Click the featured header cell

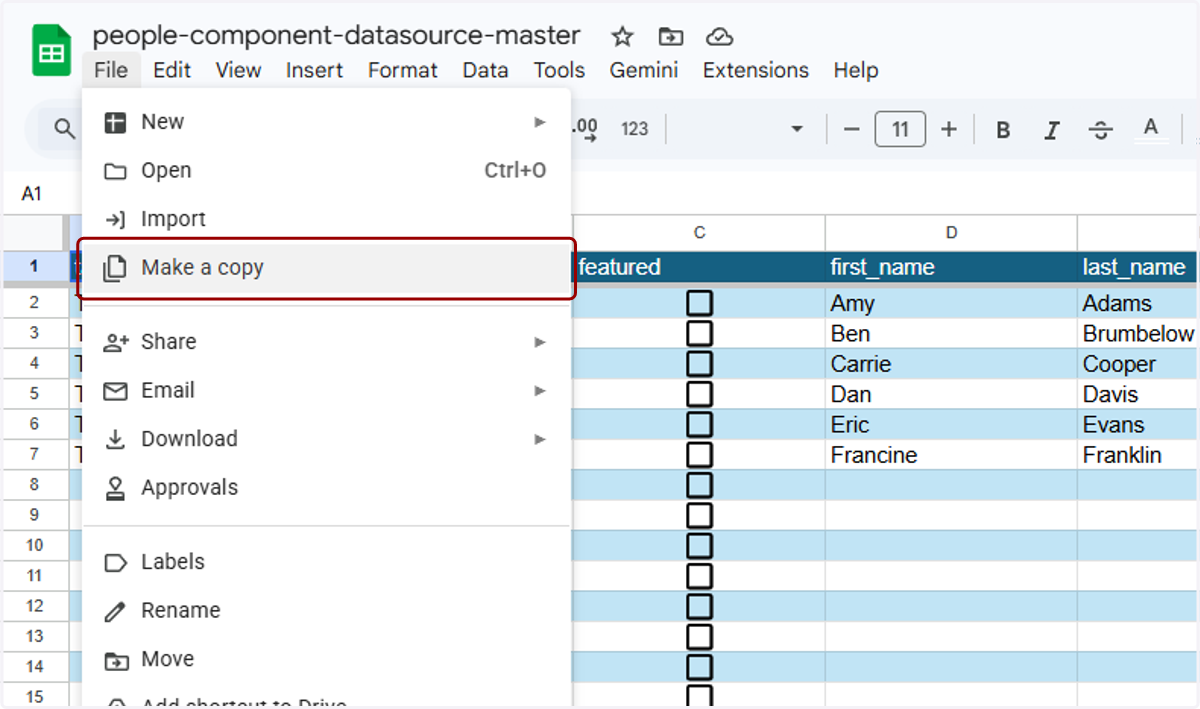point(699,267)
